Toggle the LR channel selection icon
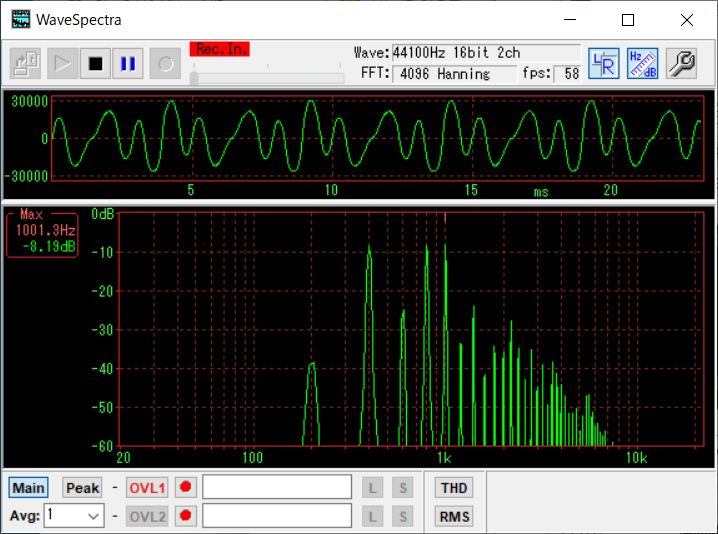This screenshot has width=718, height=534. point(604,63)
